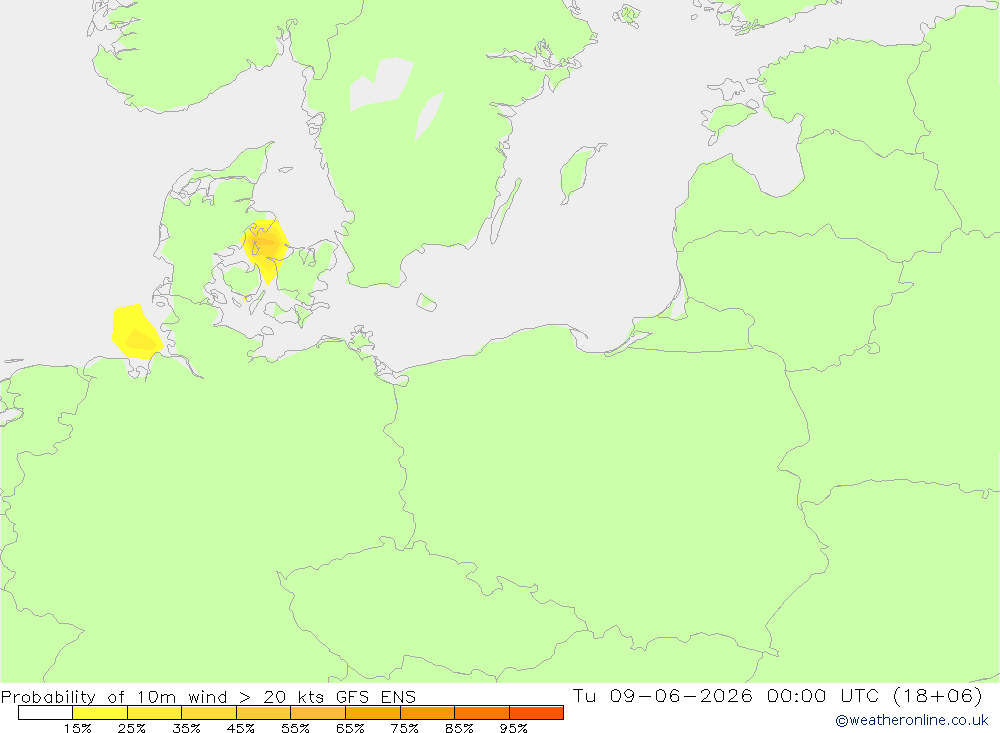
Task: Click the 85% legend label
Action: coord(459,728)
